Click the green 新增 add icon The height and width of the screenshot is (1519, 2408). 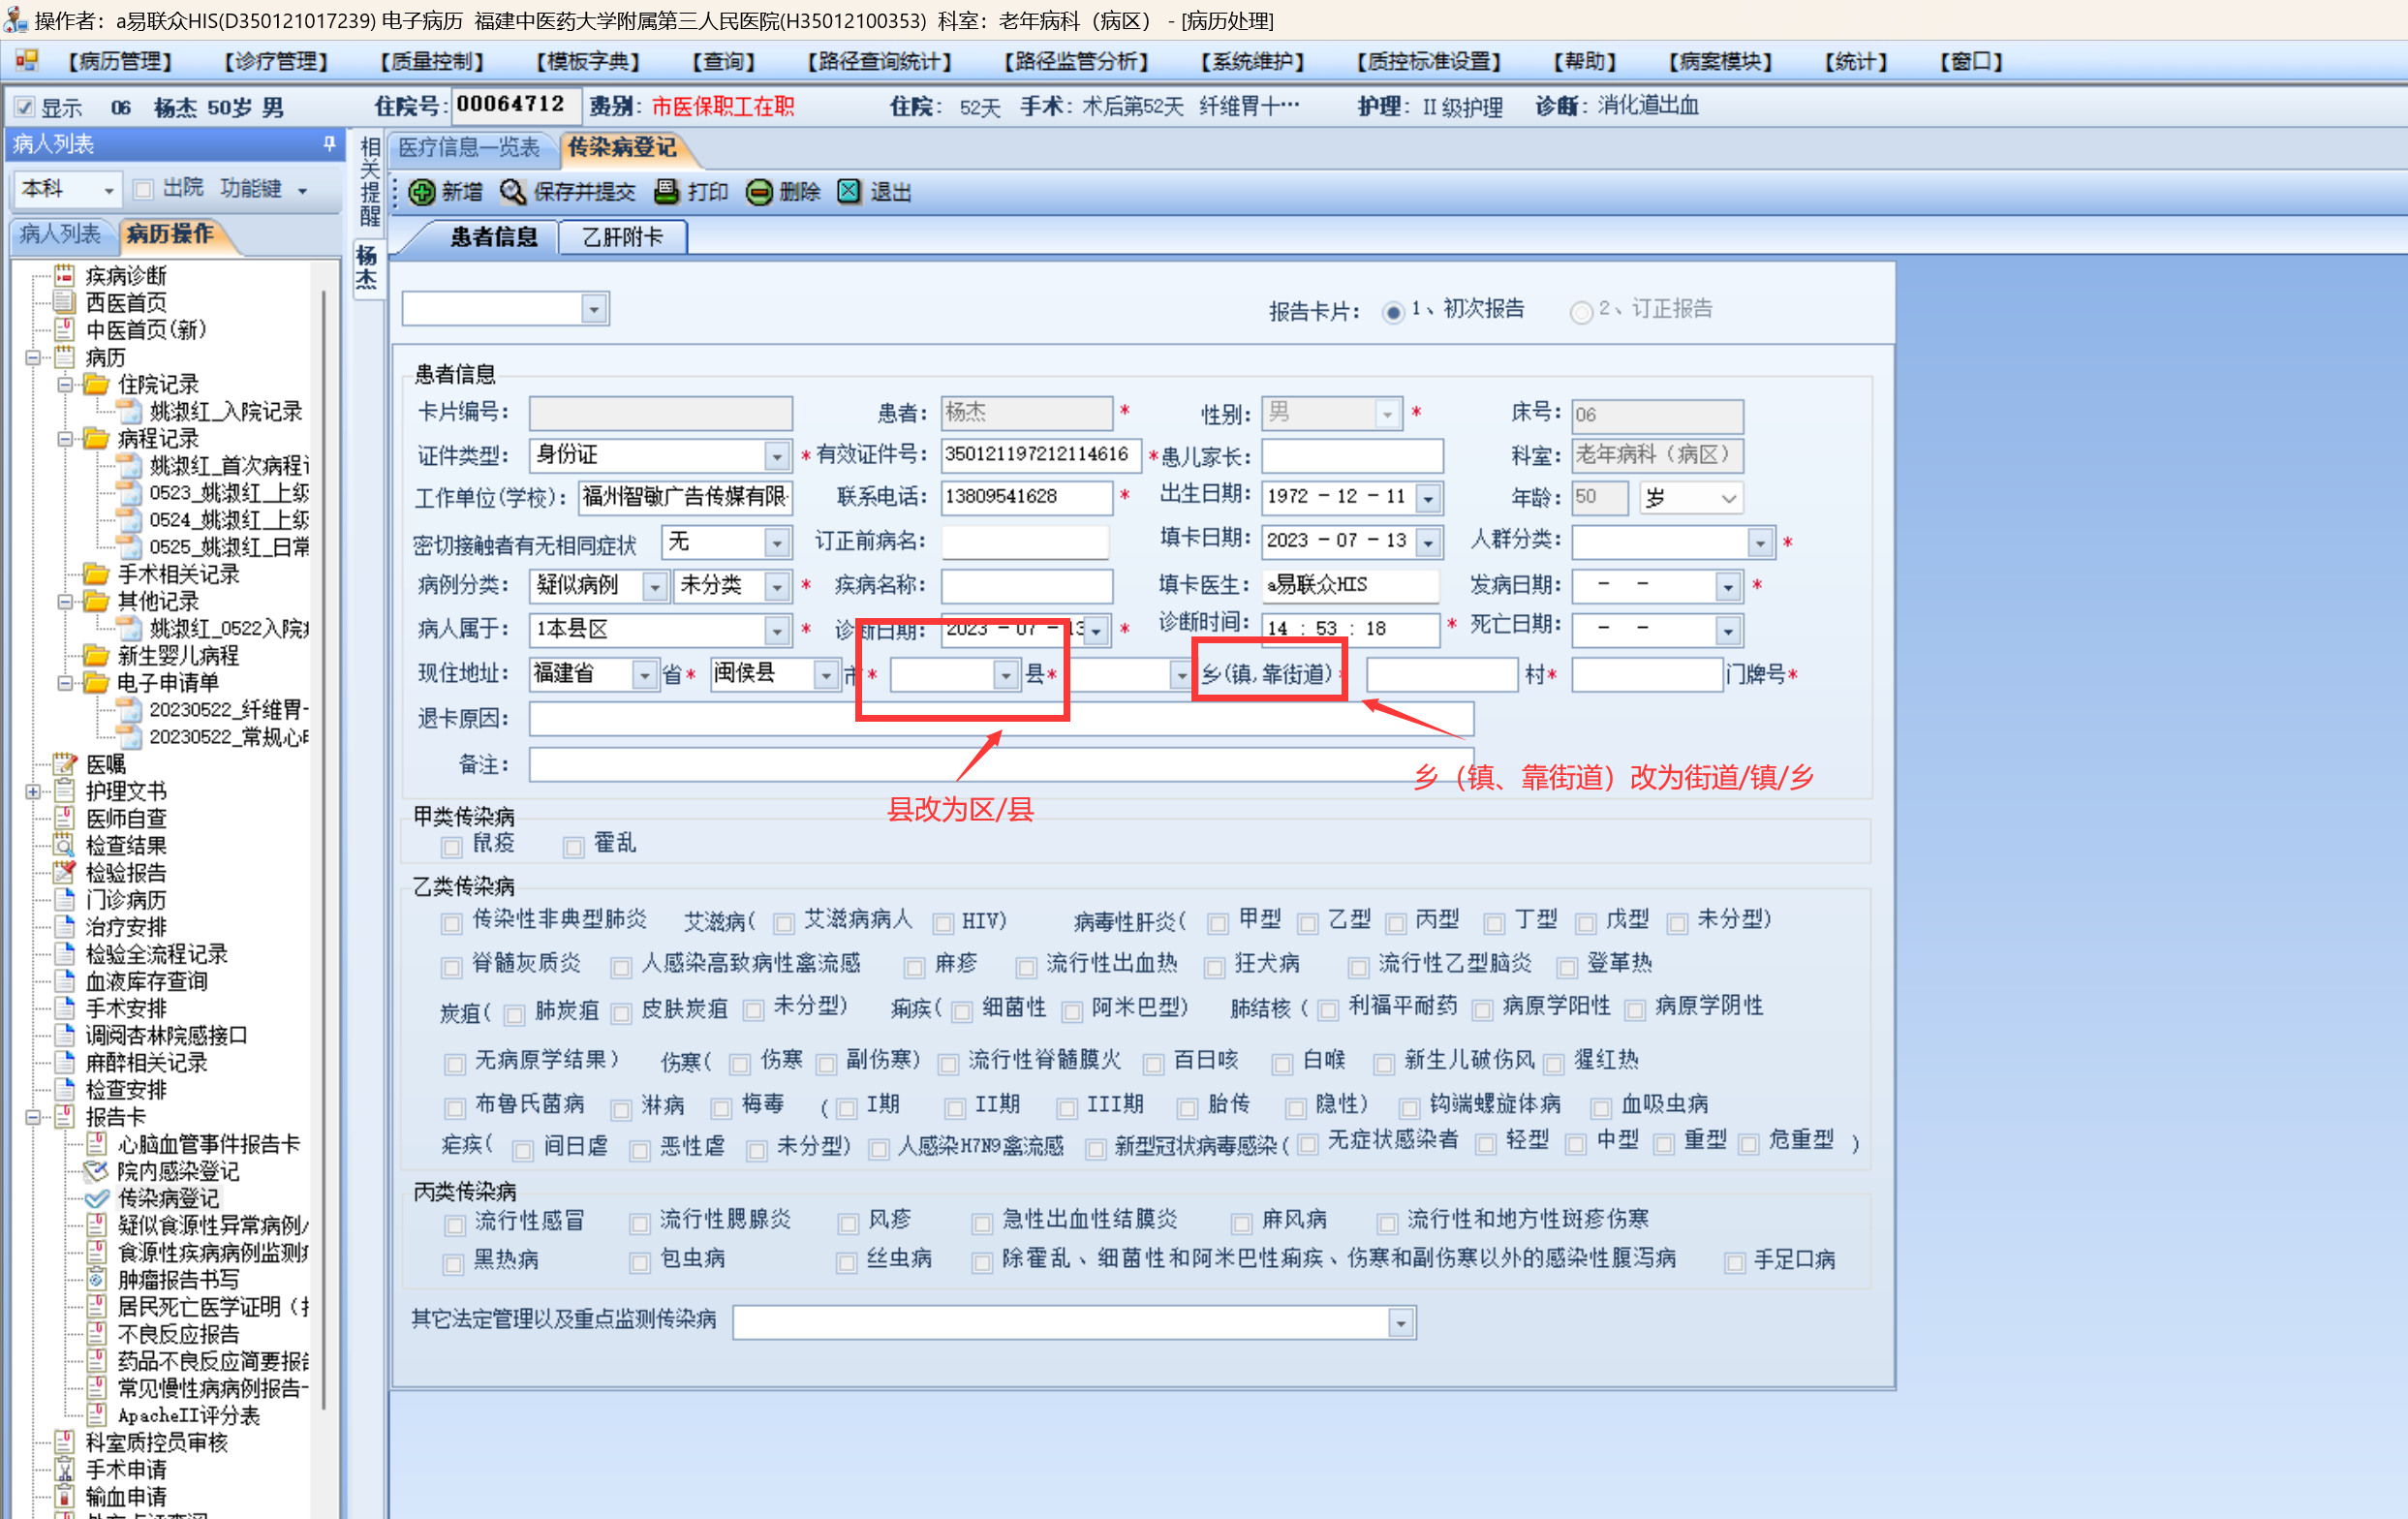point(422,192)
